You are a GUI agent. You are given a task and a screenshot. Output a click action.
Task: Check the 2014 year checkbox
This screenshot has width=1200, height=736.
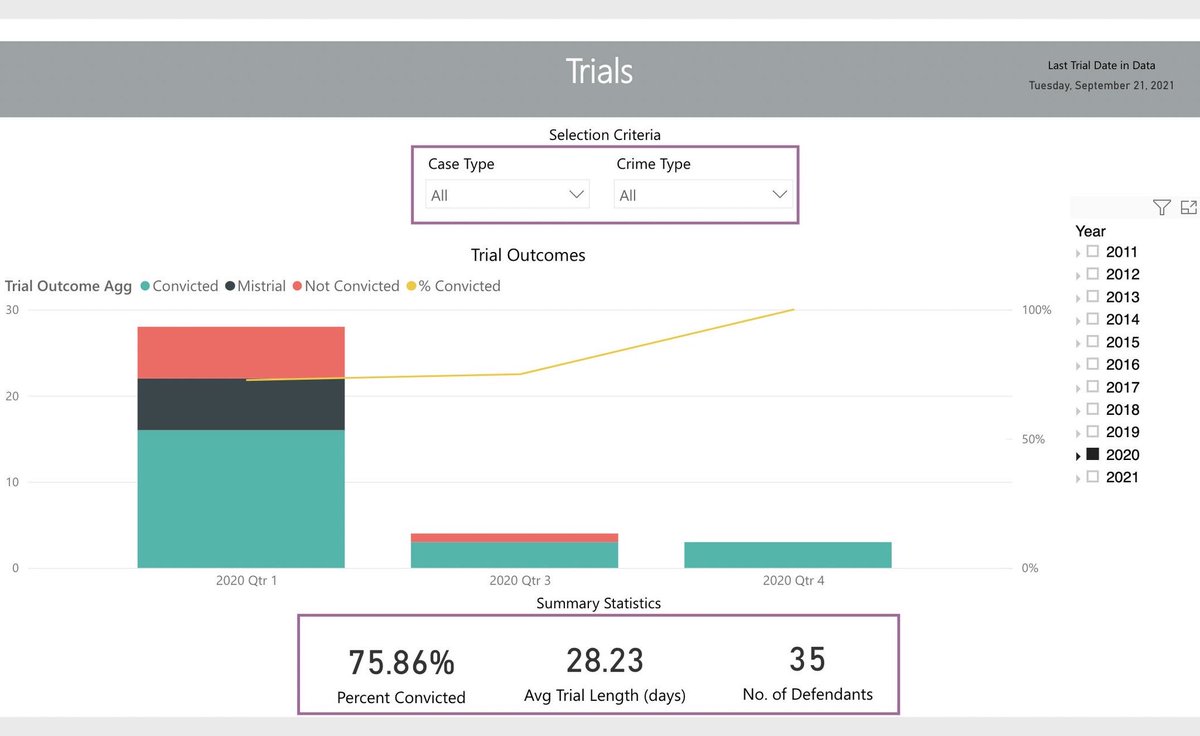click(1093, 319)
